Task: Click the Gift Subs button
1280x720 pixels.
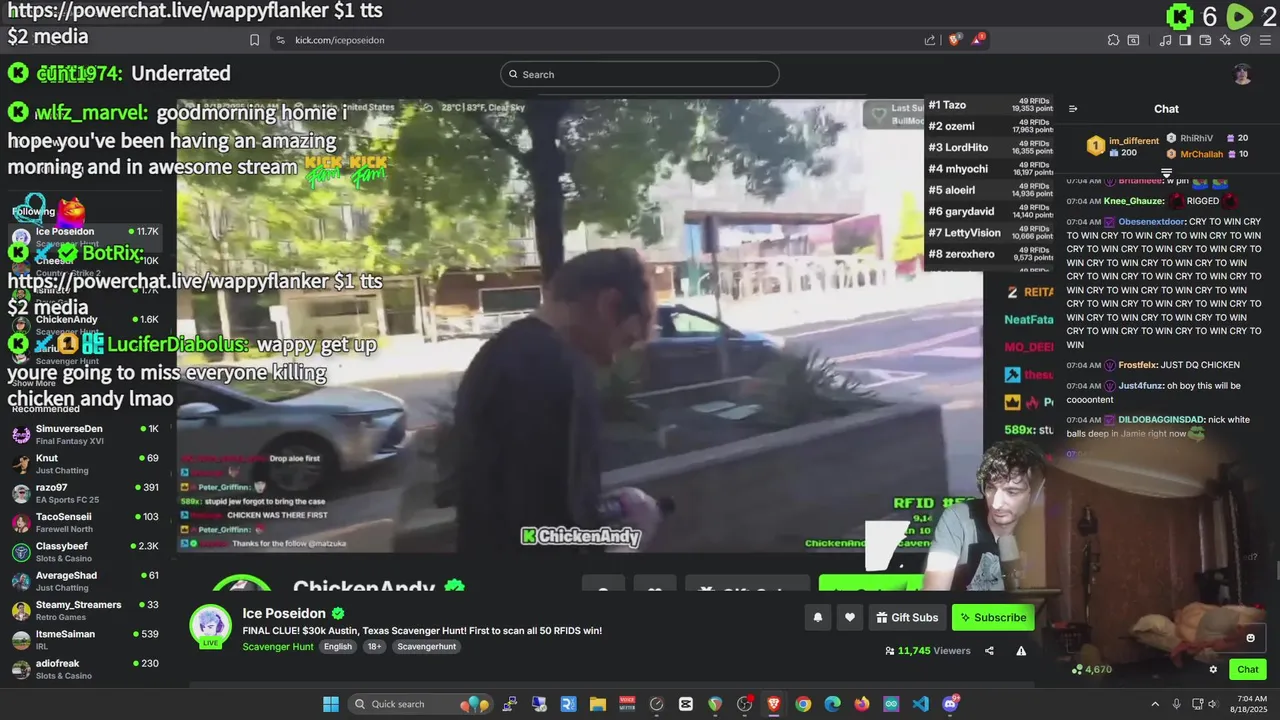Action: pos(907,618)
